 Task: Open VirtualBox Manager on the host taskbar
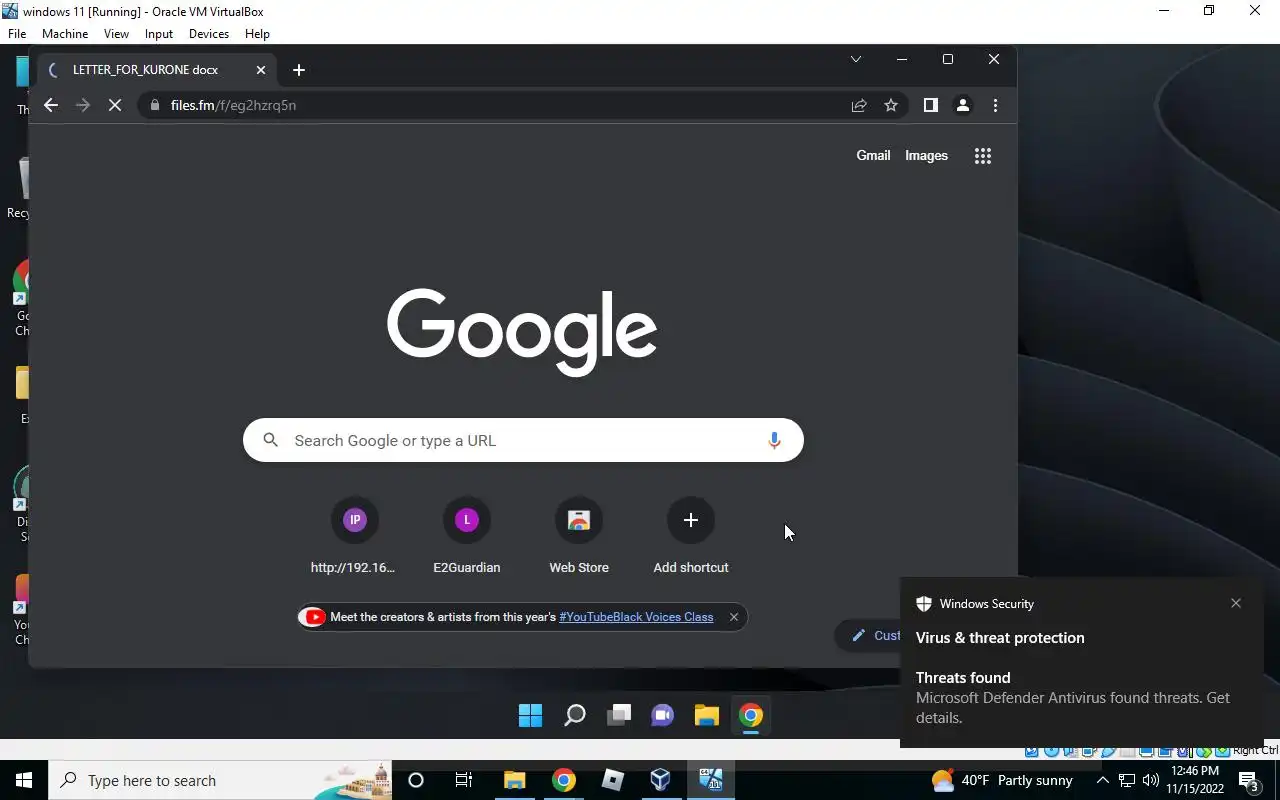[661, 780]
